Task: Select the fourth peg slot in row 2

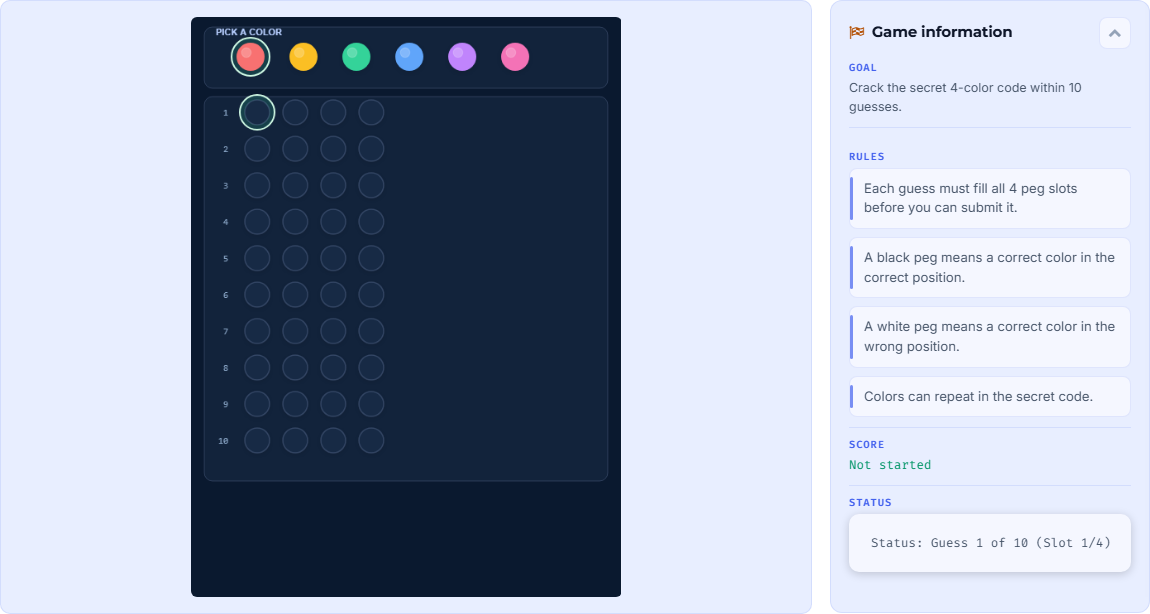Action: tap(372, 149)
